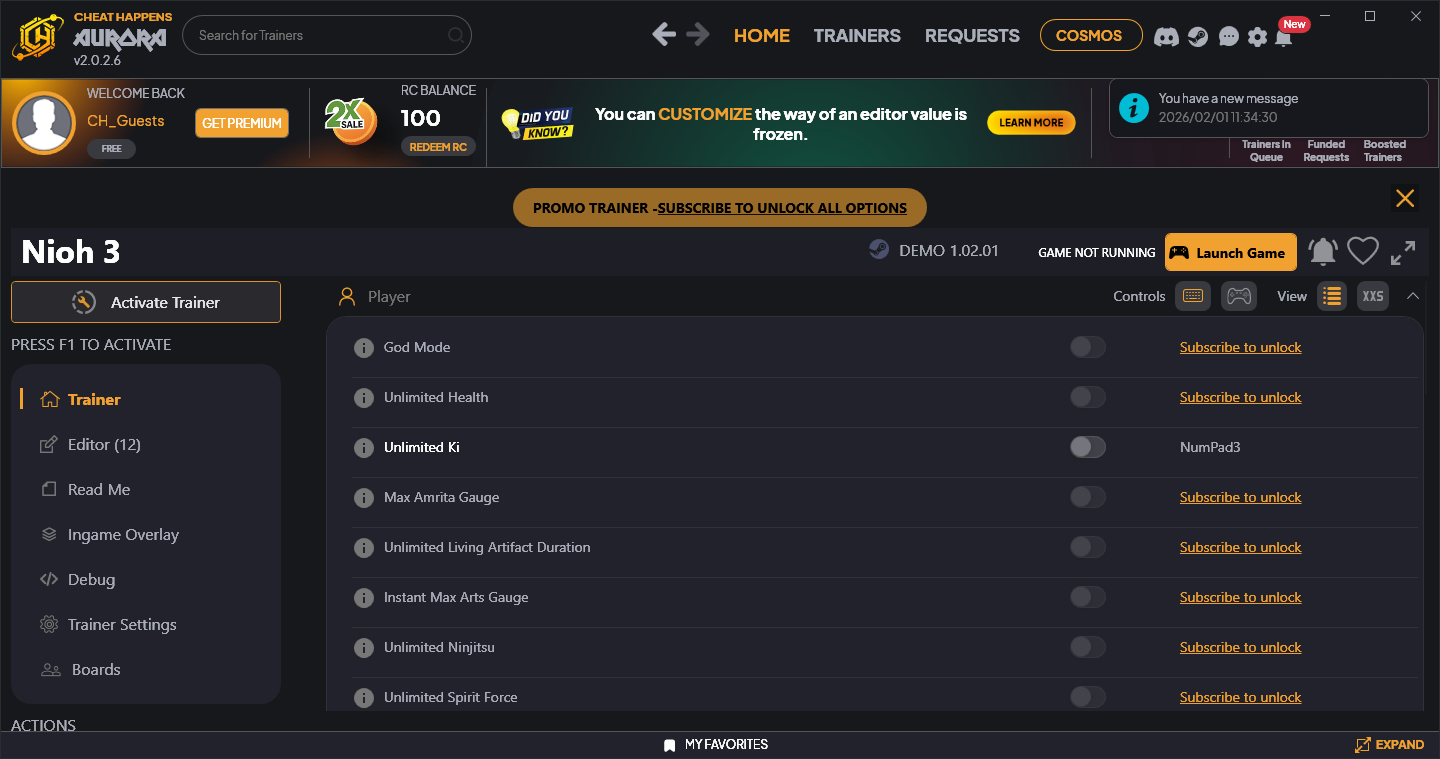Click the Search for Trainers field
The image size is (1440, 759).
pyautogui.click(x=318, y=36)
